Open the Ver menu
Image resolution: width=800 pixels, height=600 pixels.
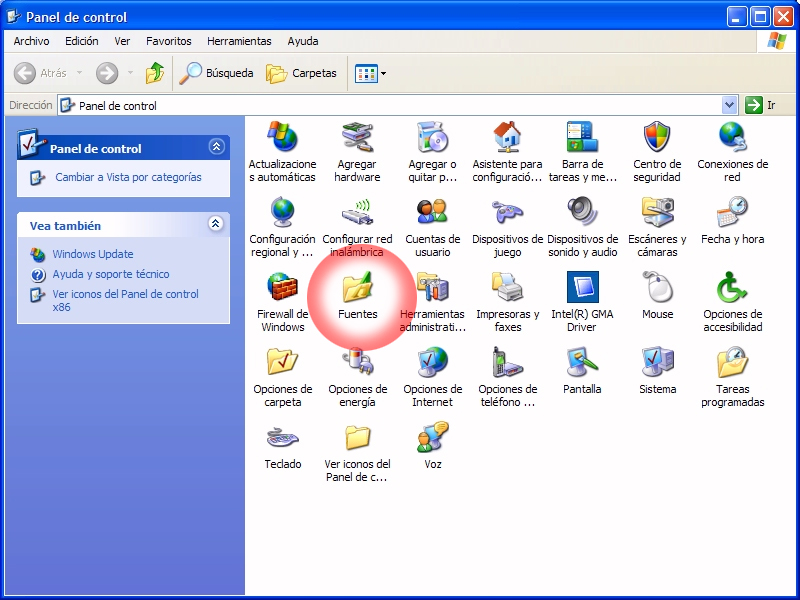tap(122, 41)
